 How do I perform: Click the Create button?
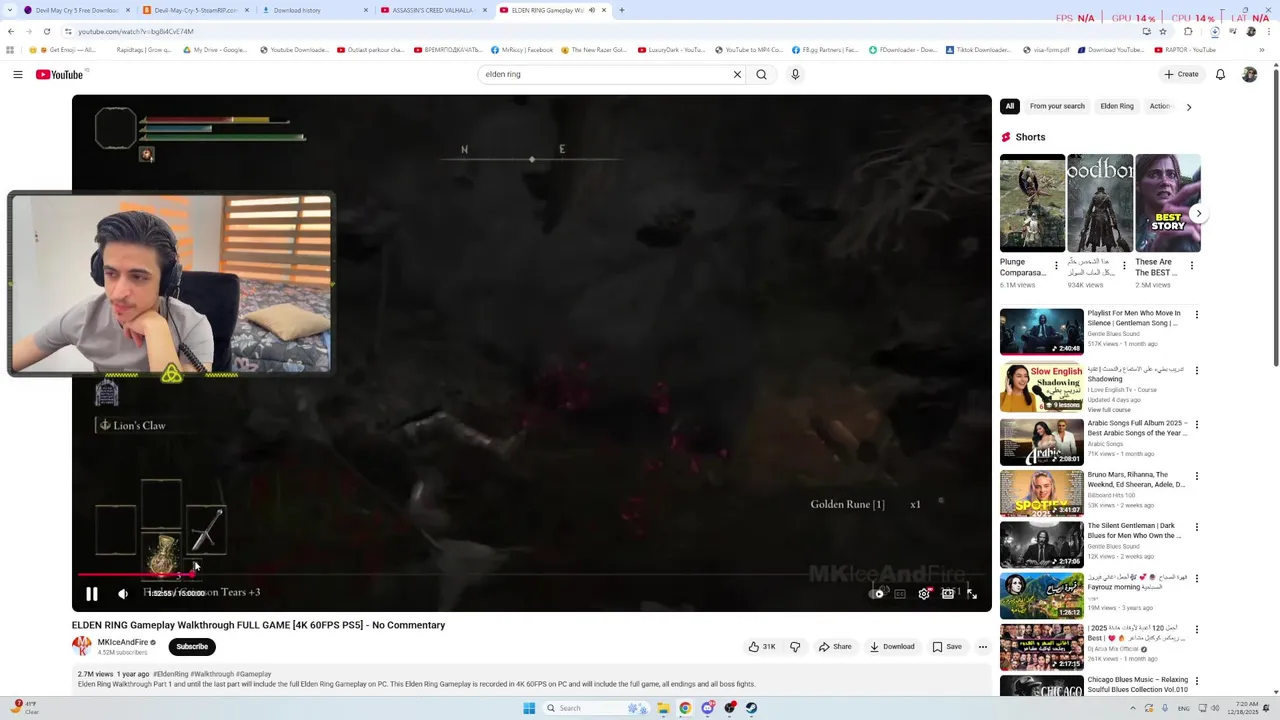point(1181,75)
